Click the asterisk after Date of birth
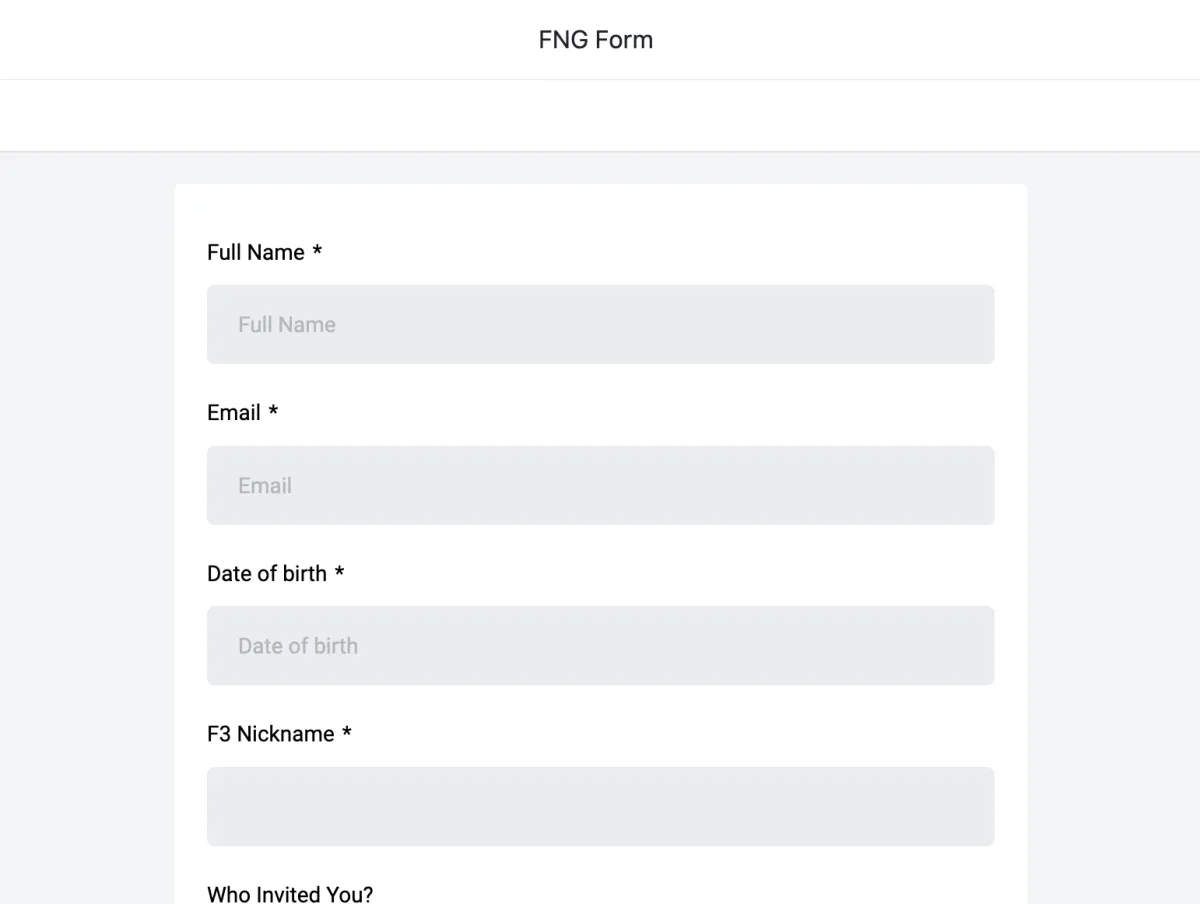 pyautogui.click(x=339, y=575)
